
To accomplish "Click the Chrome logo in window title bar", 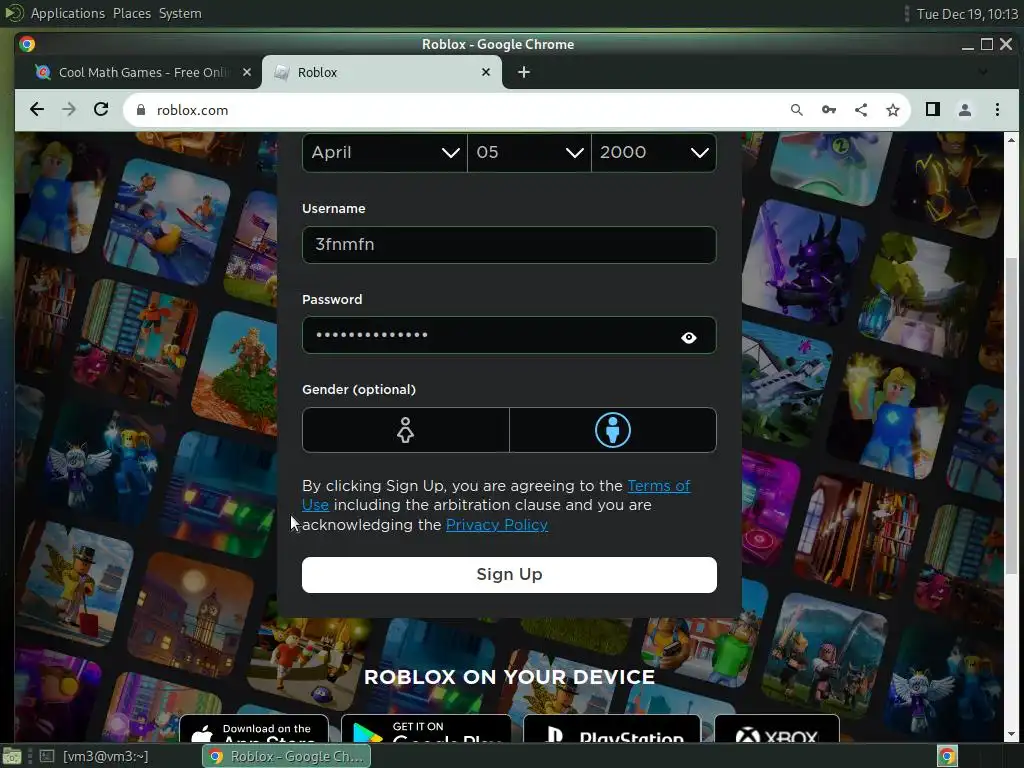I will 27,44.
